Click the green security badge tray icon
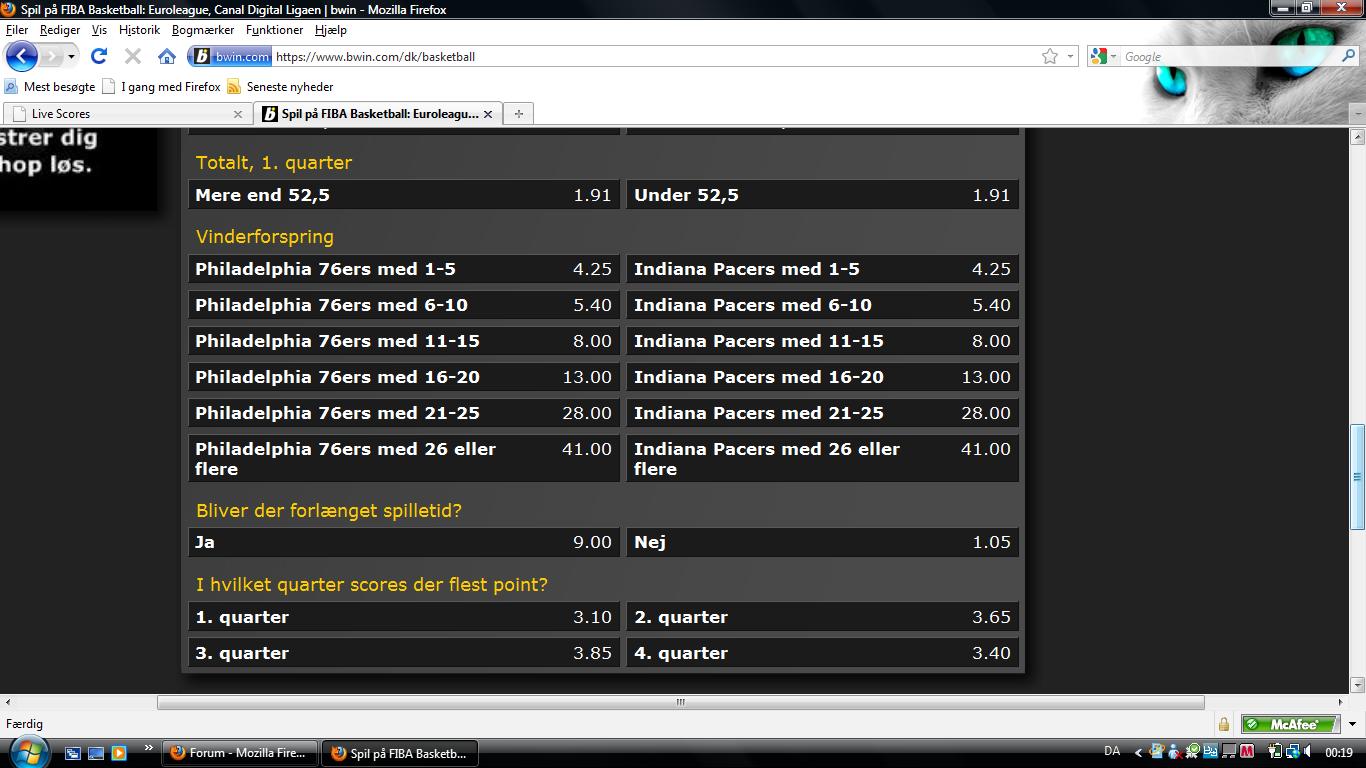Image resolution: width=1366 pixels, height=768 pixels. coord(1193,752)
